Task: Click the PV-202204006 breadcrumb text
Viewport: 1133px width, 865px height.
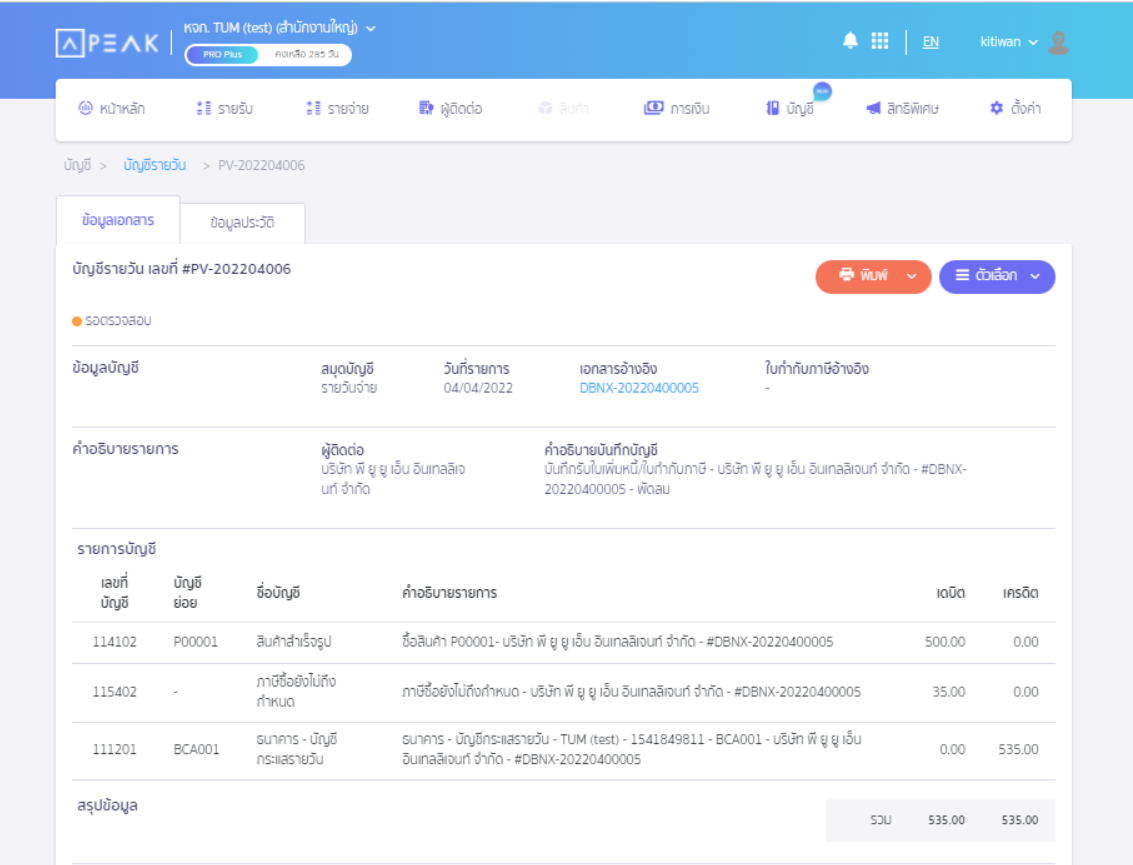Action: (262, 165)
